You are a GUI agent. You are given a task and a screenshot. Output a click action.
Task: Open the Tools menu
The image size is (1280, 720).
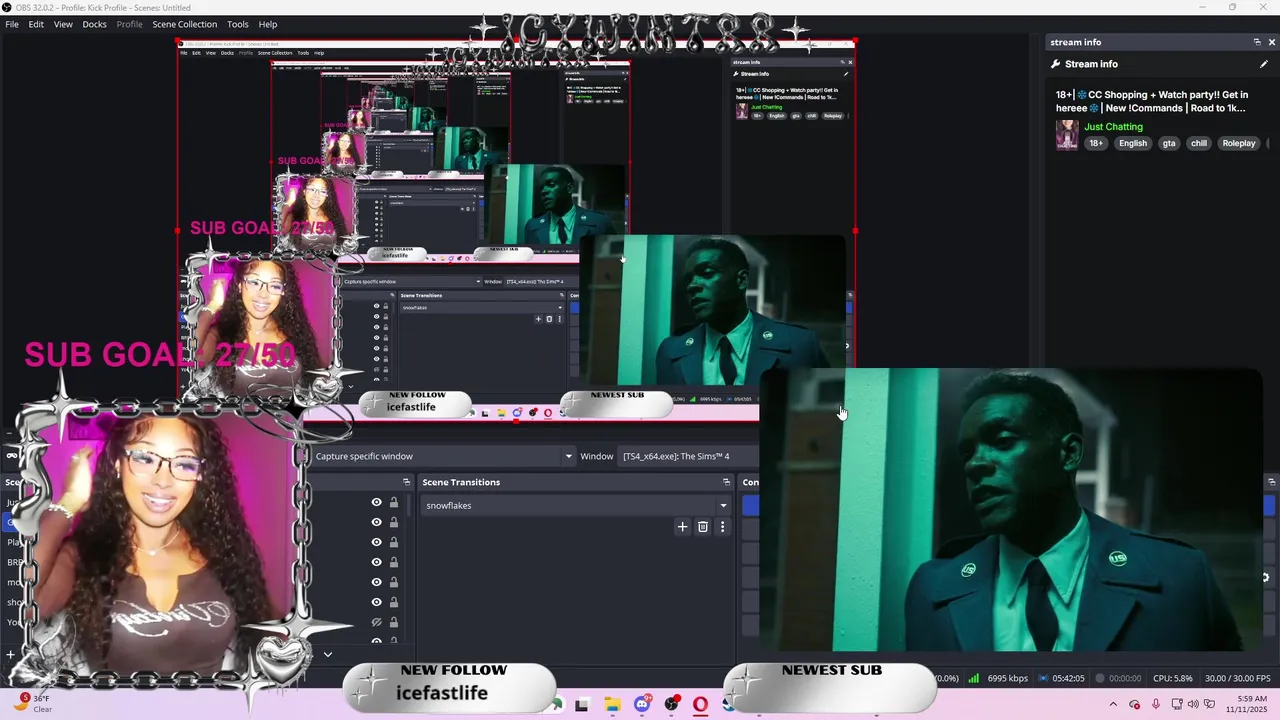(238, 24)
